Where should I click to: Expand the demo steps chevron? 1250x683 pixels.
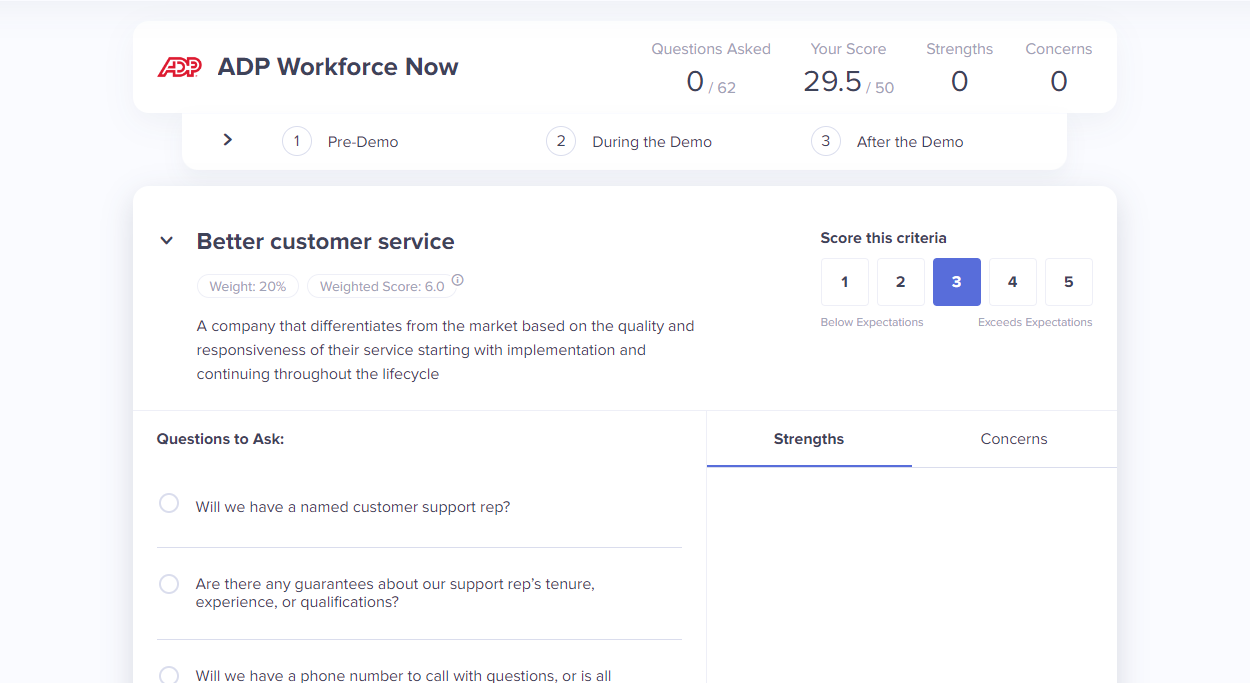tap(228, 140)
